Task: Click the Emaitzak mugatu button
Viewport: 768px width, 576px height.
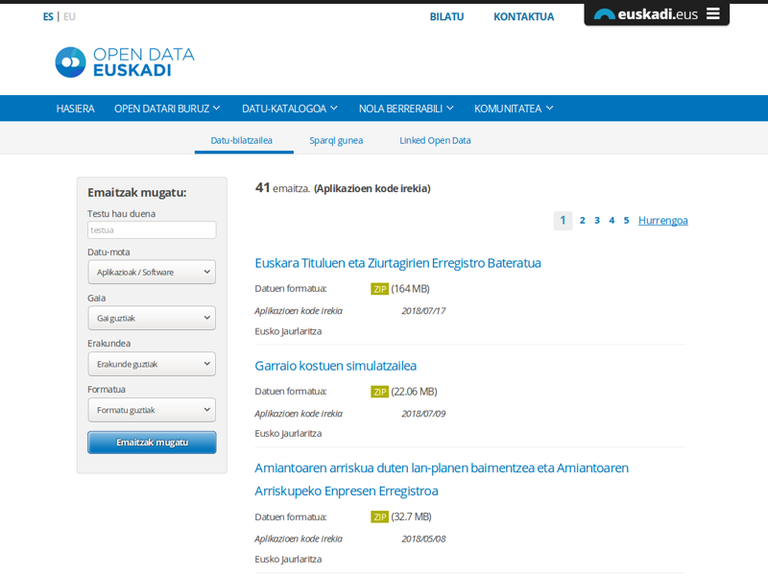Action: pyautogui.click(x=152, y=442)
